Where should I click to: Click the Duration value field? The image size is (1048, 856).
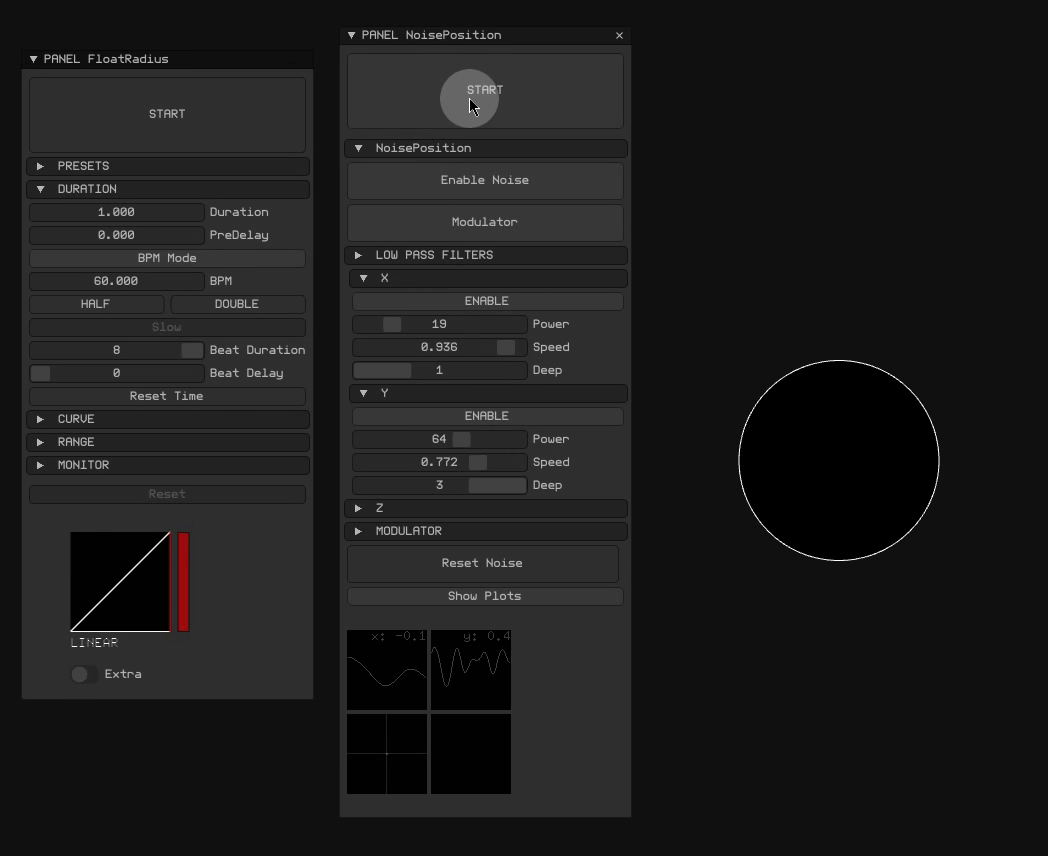116,212
